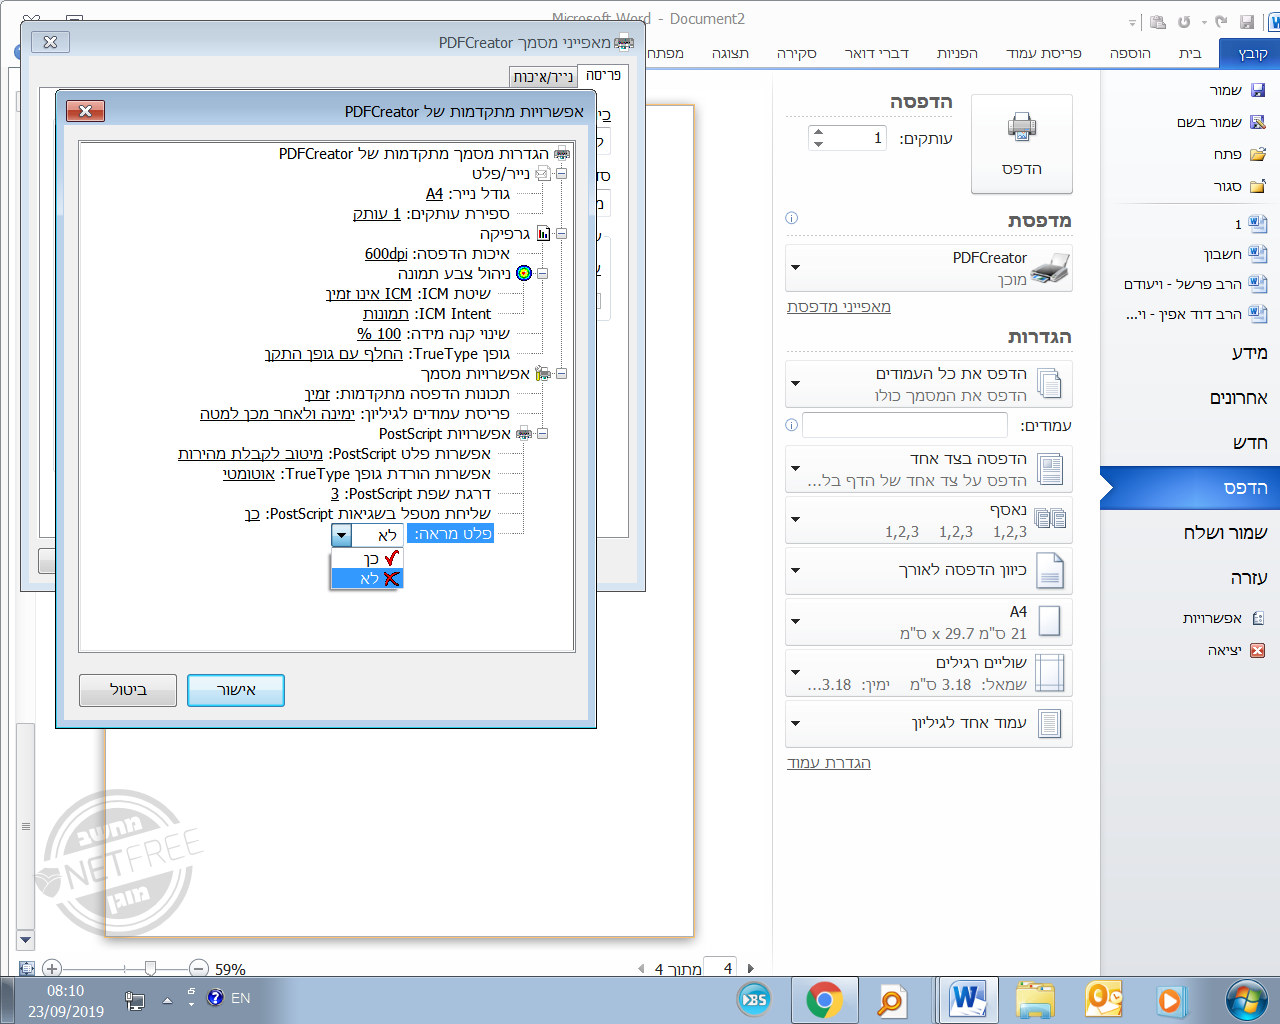Image resolution: width=1280 pixels, height=1024 pixels.
Task: Click the chart icon beside גרפיקה
Action: (x=543, y=234)
